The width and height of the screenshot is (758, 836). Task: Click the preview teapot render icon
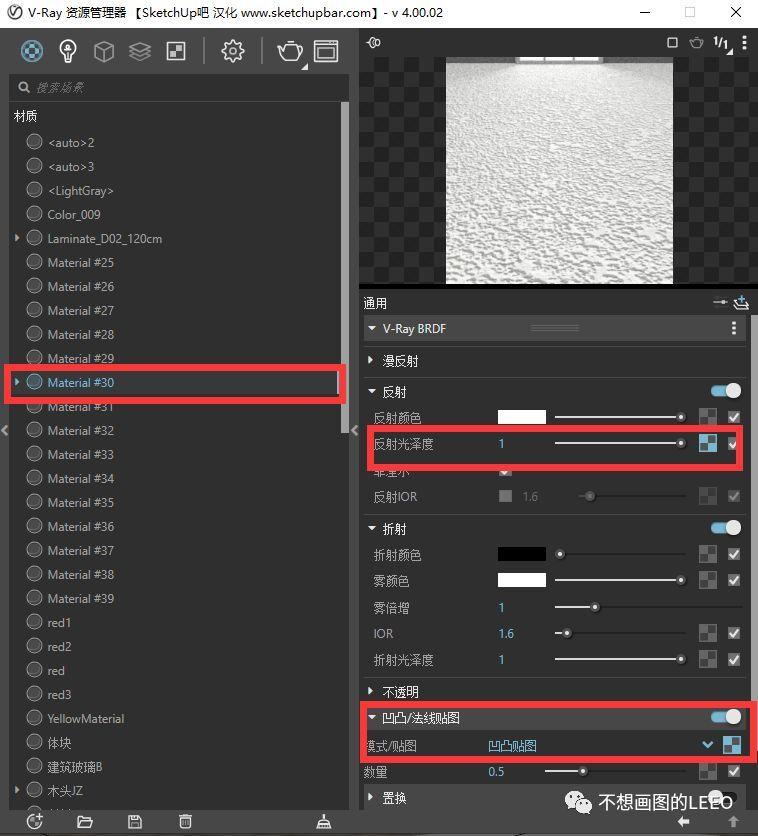coord(696,42)
